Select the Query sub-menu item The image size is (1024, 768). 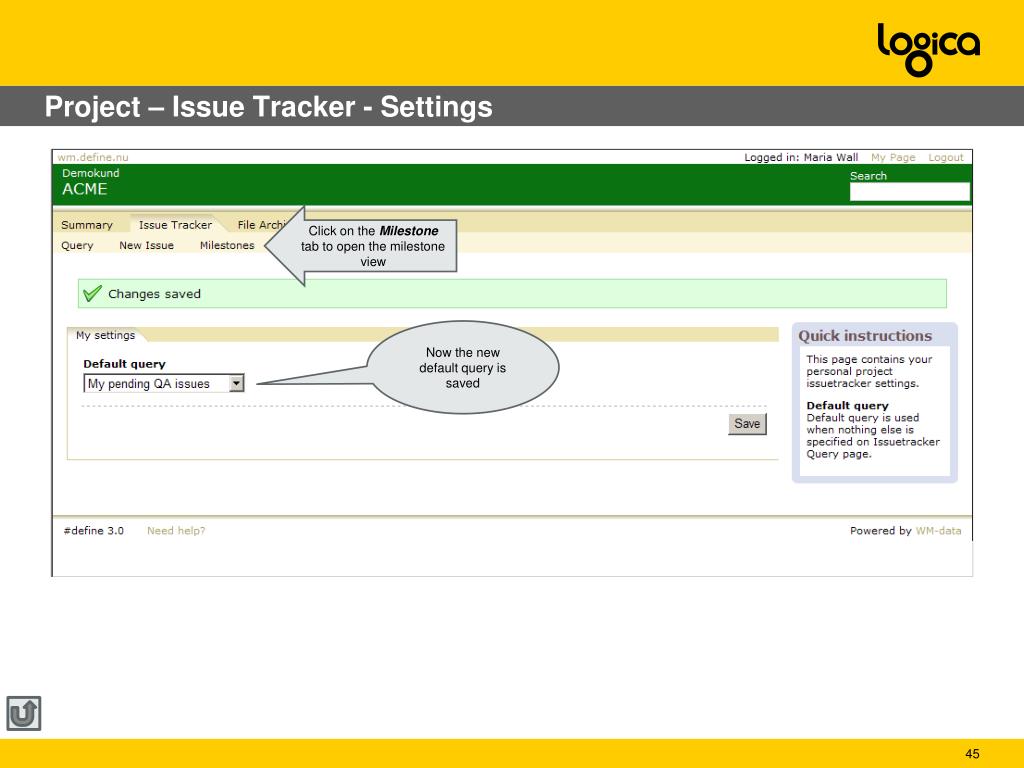tap(77, 245)
